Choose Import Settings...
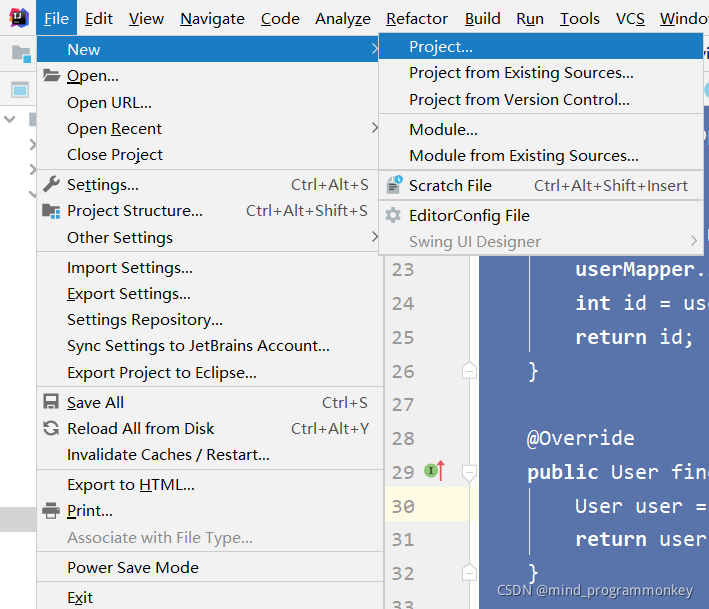Screen dimensions: 709x609 210,268
